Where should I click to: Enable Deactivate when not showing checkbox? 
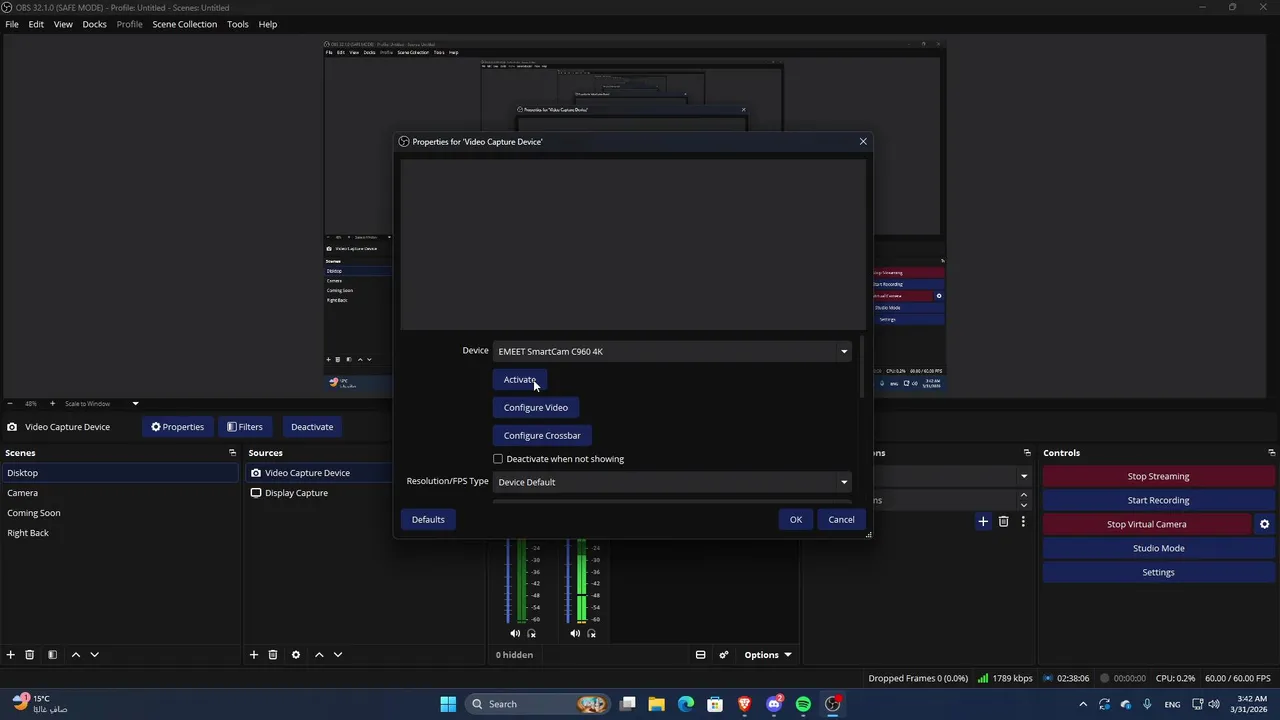pos(498,459)
